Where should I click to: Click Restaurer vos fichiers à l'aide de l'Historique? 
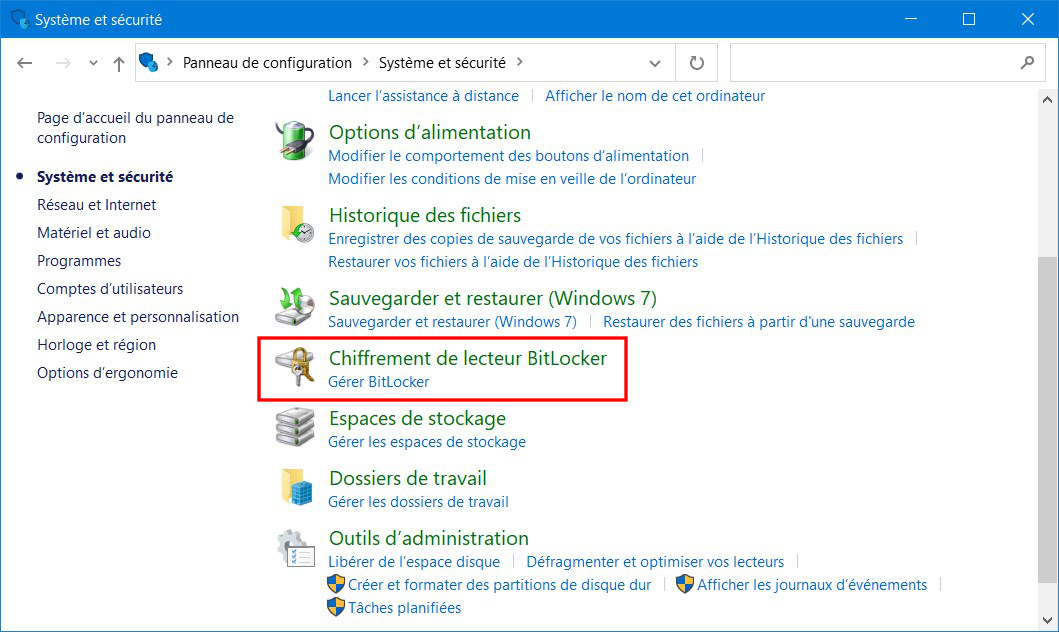click(x=513, y=262)
